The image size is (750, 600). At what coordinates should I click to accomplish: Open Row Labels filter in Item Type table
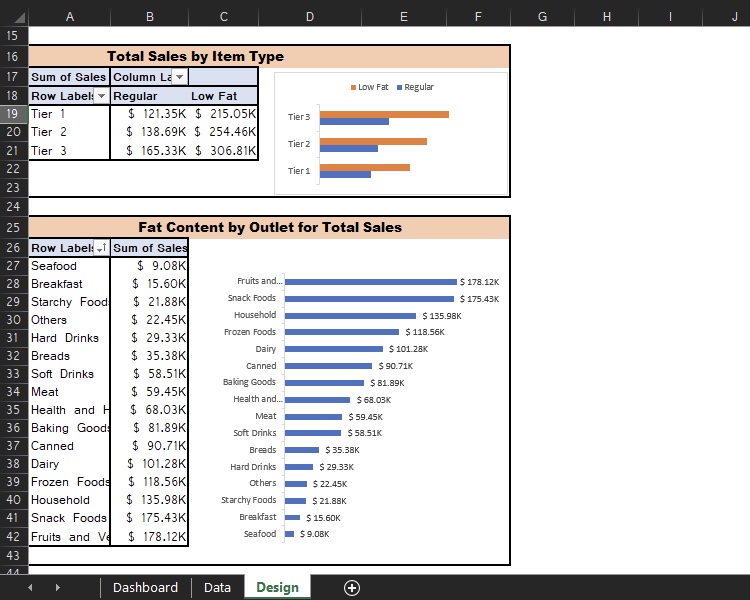[x=101, y=96]
